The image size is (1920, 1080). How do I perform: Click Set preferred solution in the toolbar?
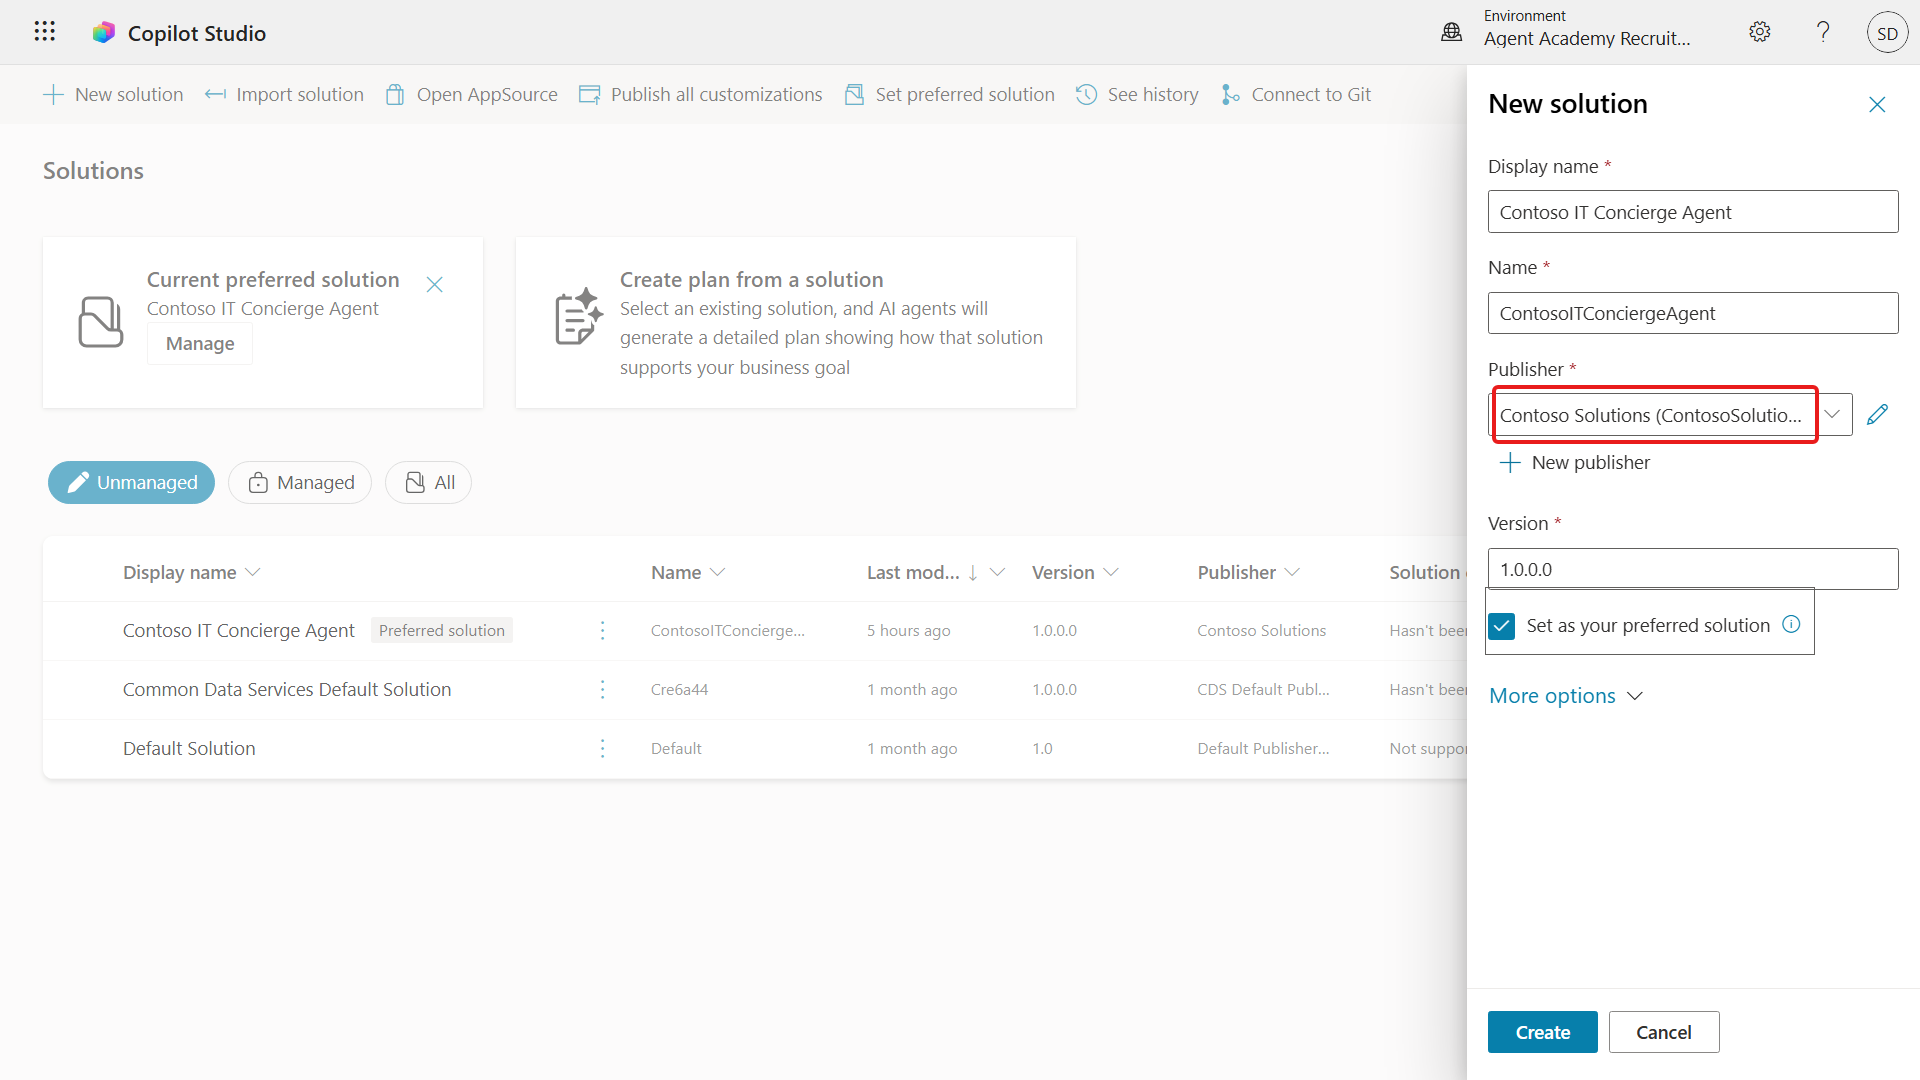tap(950, 94)
